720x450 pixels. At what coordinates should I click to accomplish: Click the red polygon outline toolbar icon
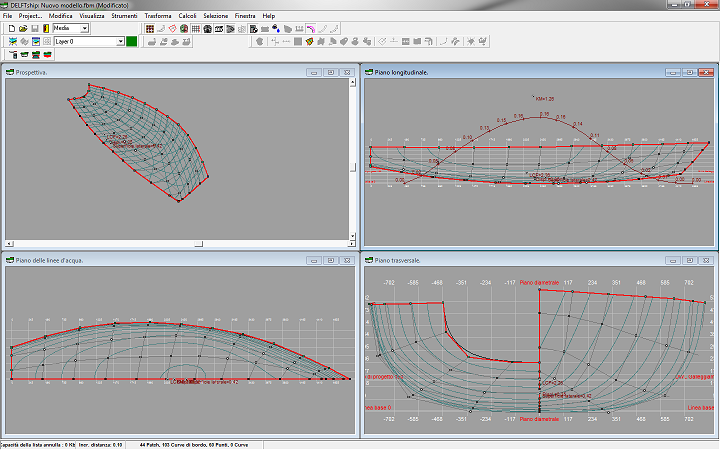(173, 28)
